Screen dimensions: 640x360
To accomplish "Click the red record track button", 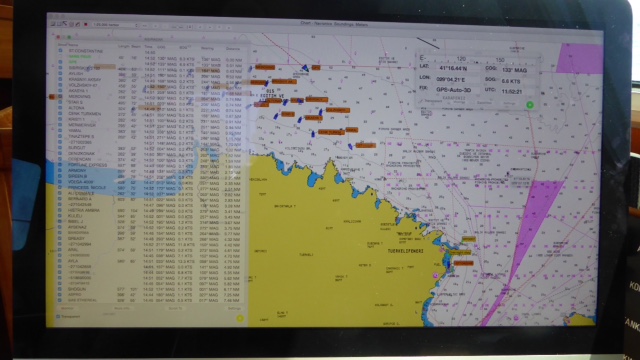I will 86,24.
